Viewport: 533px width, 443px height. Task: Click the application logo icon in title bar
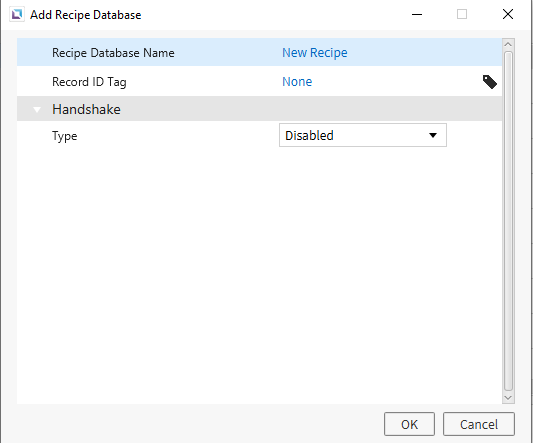17,15
